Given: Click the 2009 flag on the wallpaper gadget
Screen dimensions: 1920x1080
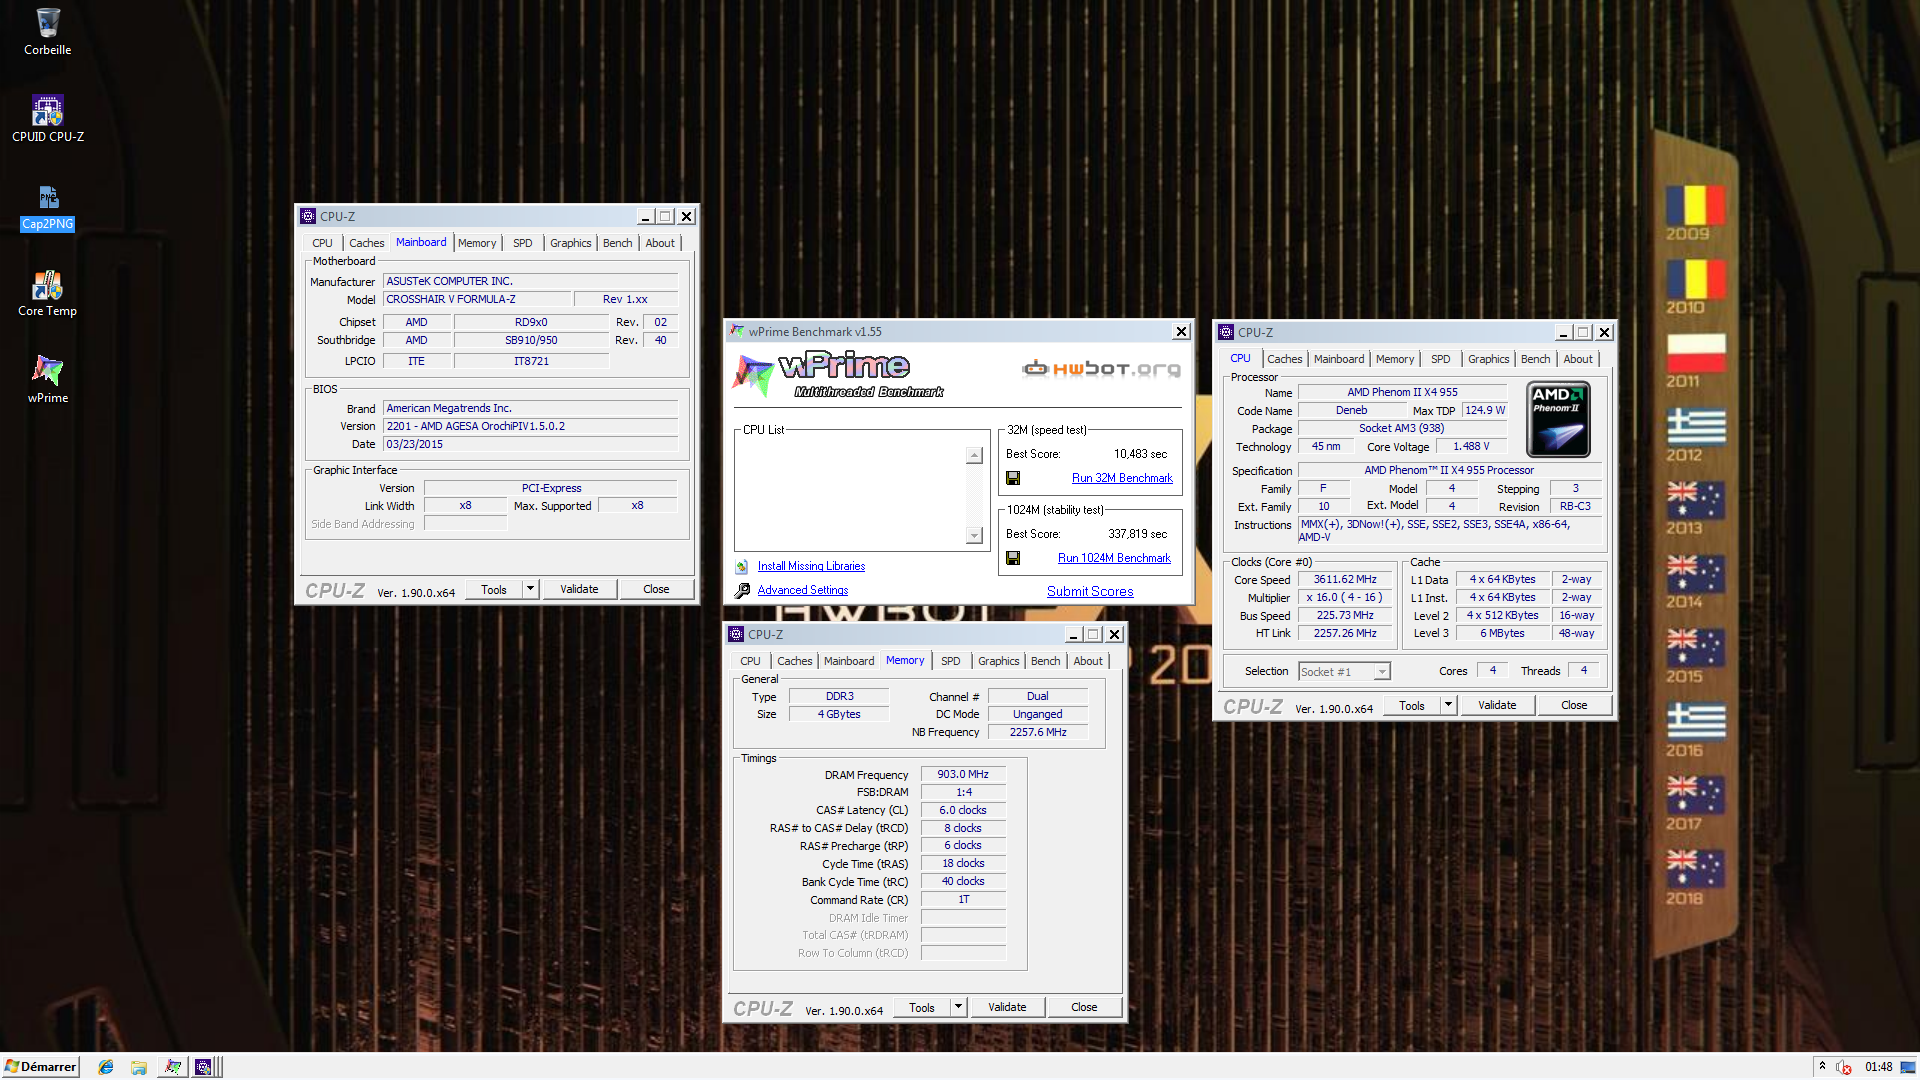Looking at the screenshot, I should click(x=1694, y=205).
